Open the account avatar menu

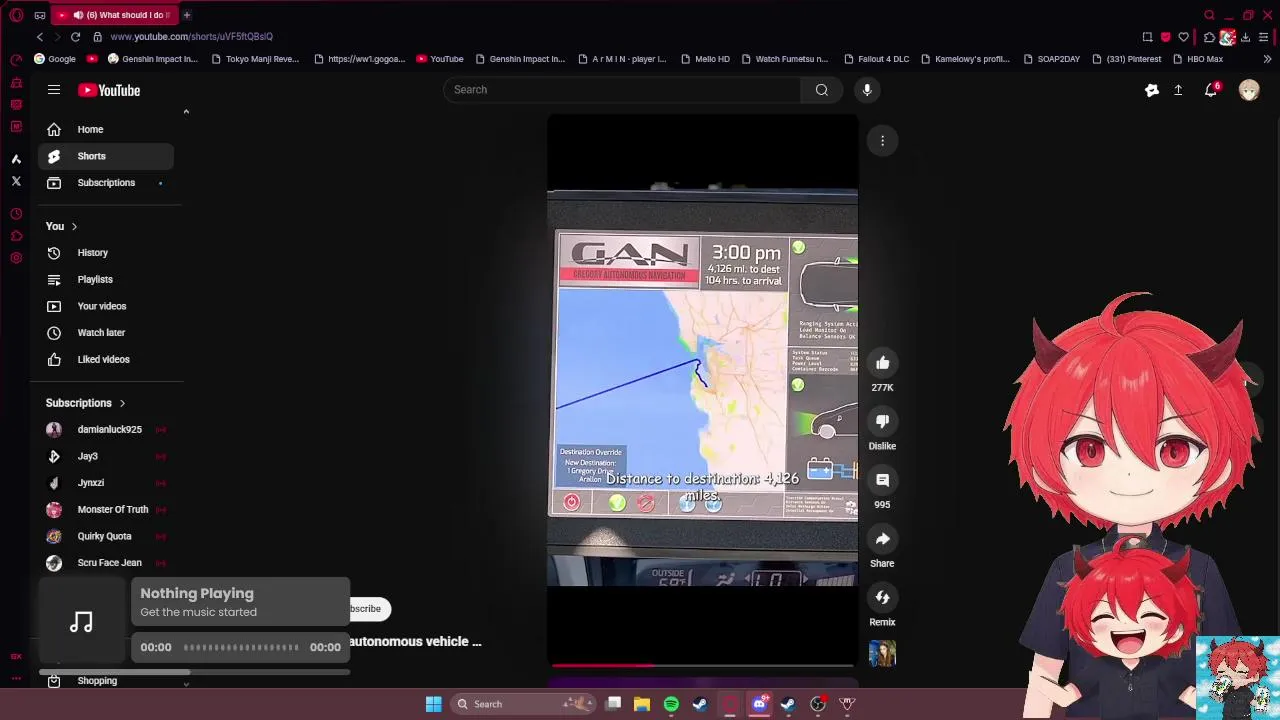1249,90
